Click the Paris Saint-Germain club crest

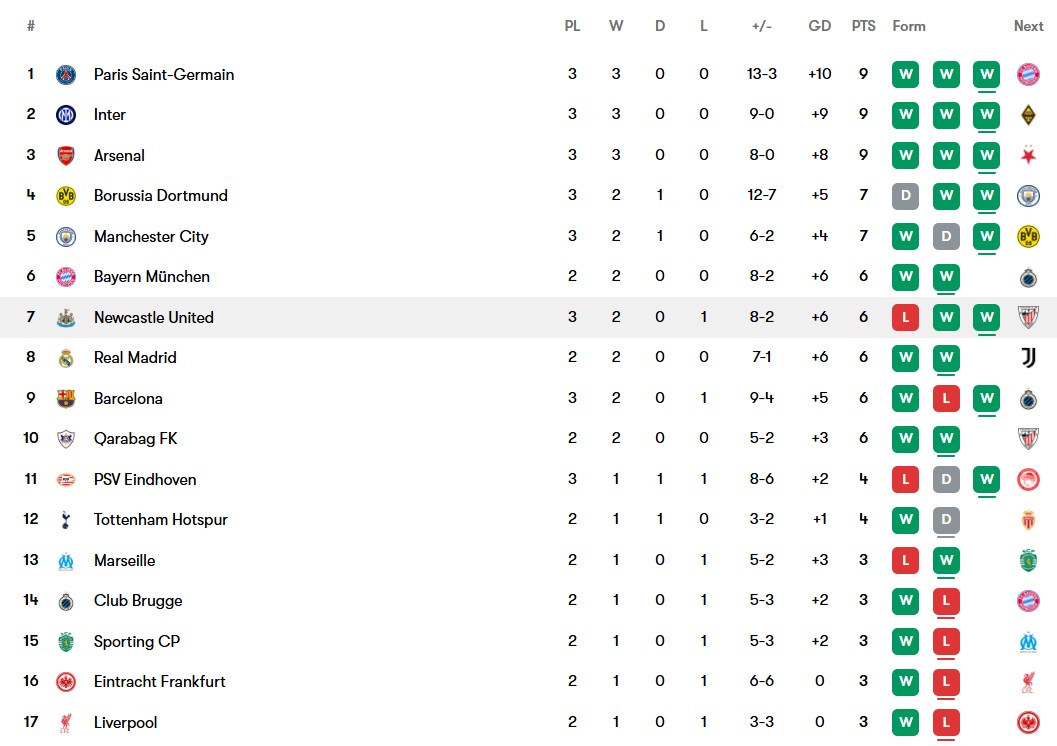pyautogui.click(x=66, y=74)
